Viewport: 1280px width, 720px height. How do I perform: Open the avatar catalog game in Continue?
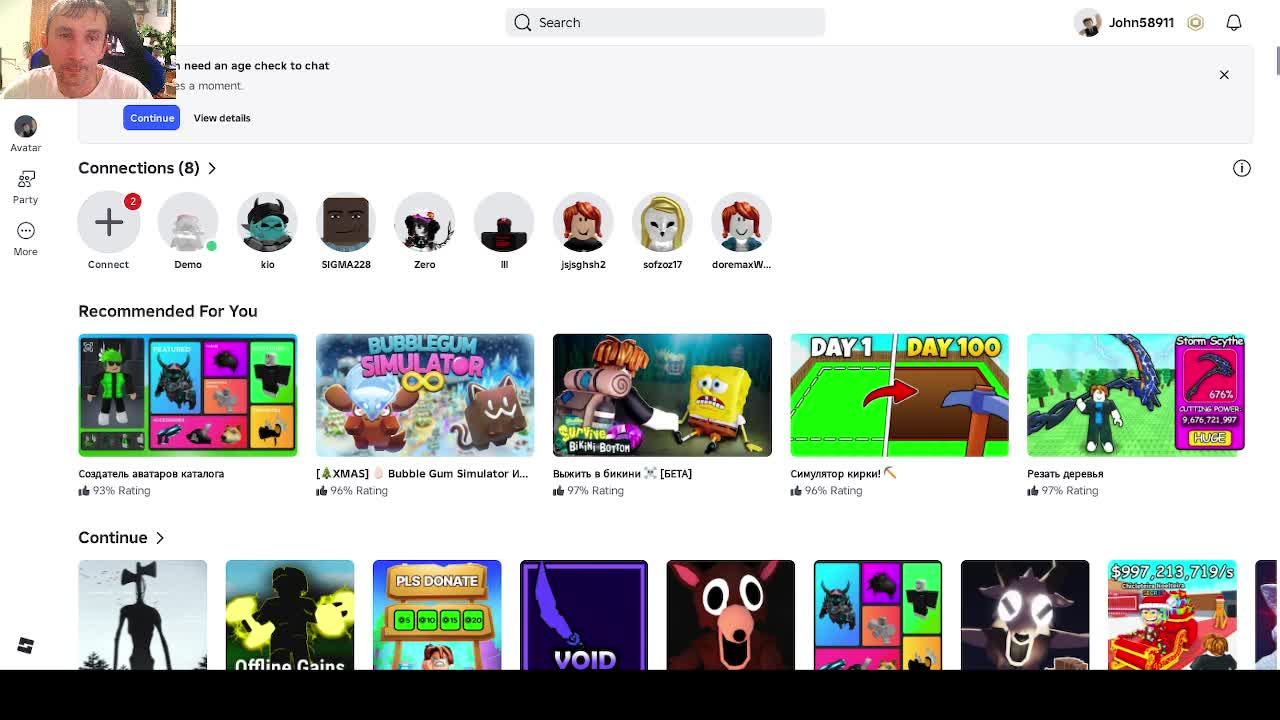878,615
